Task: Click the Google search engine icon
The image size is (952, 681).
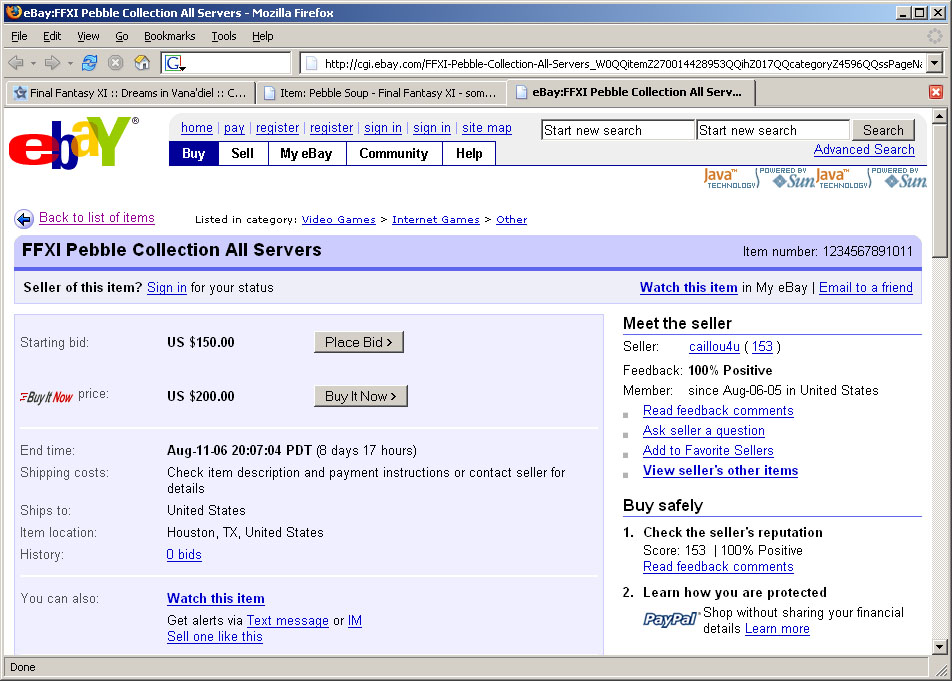Action: pyautogui.click(x=174, y=63)
